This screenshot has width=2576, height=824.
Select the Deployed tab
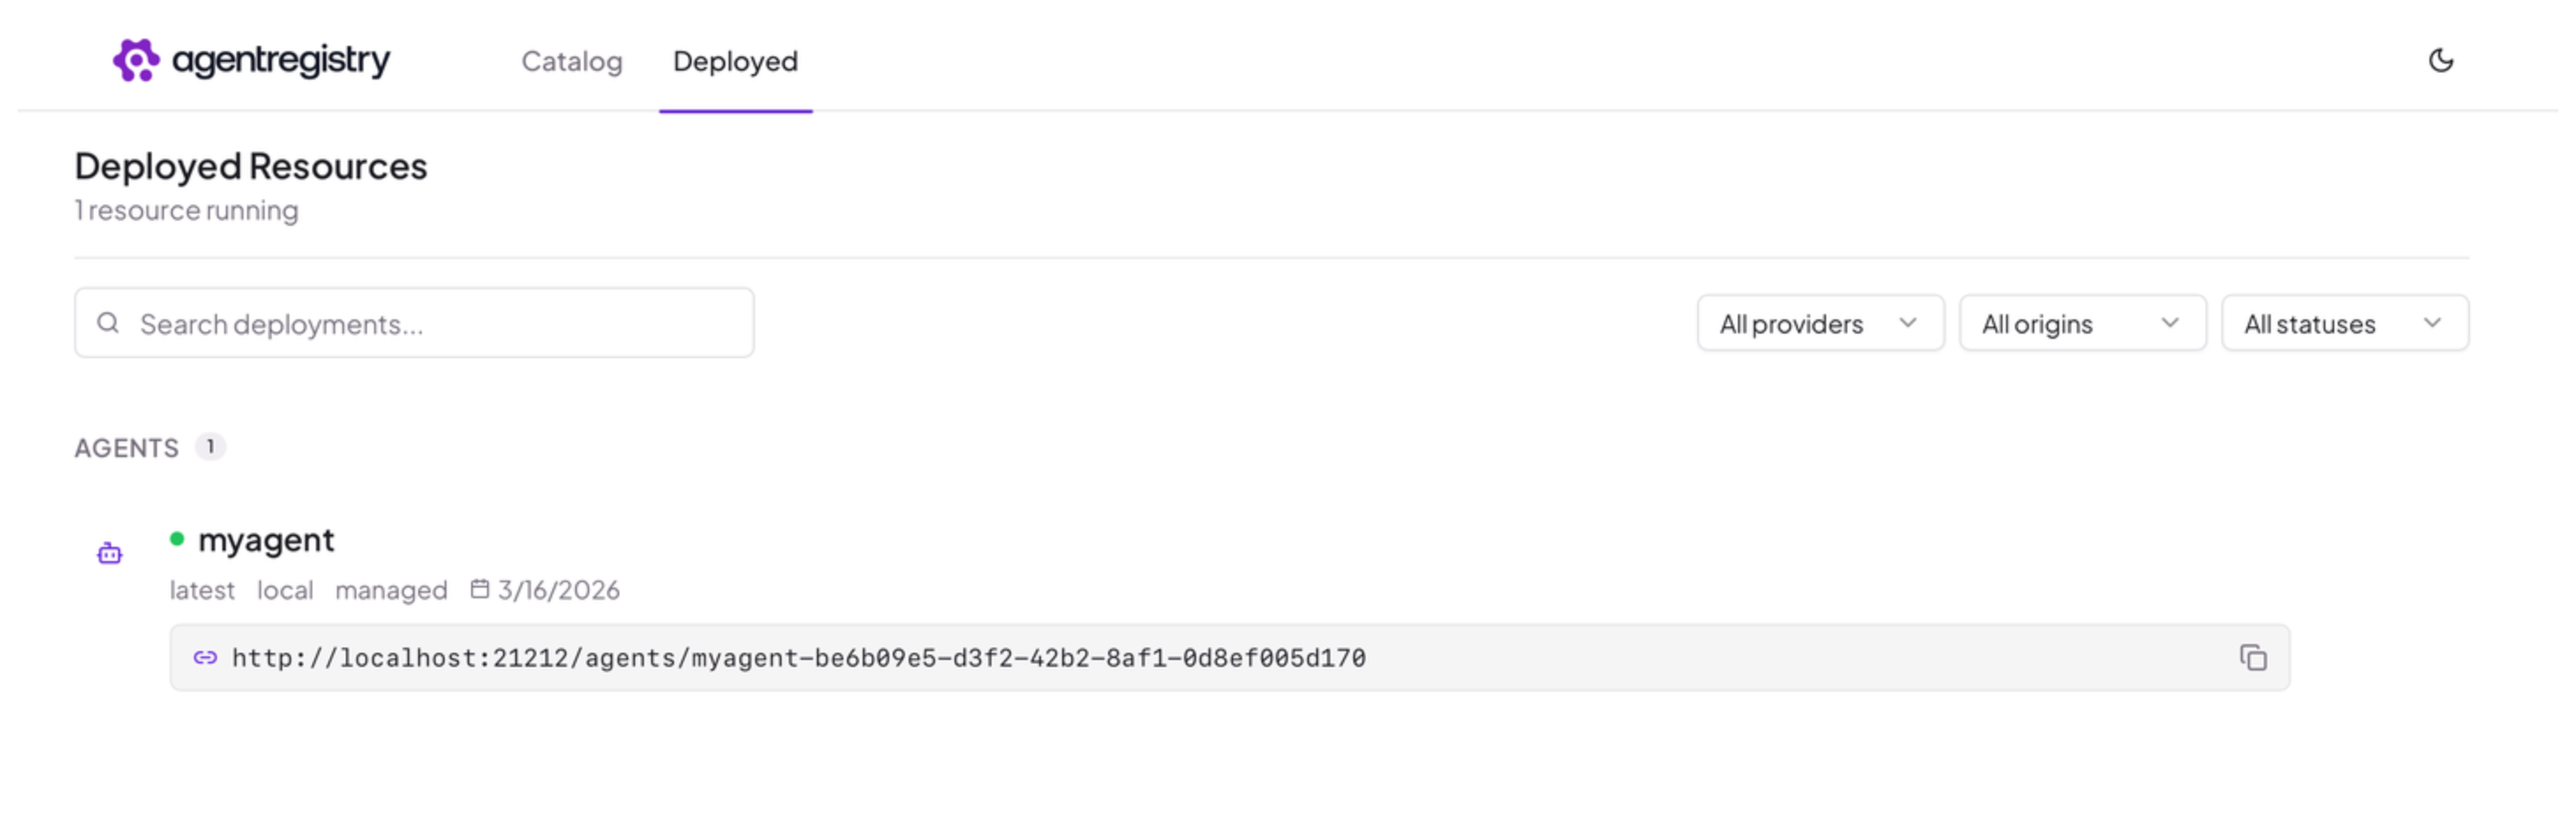click(735, 61)
